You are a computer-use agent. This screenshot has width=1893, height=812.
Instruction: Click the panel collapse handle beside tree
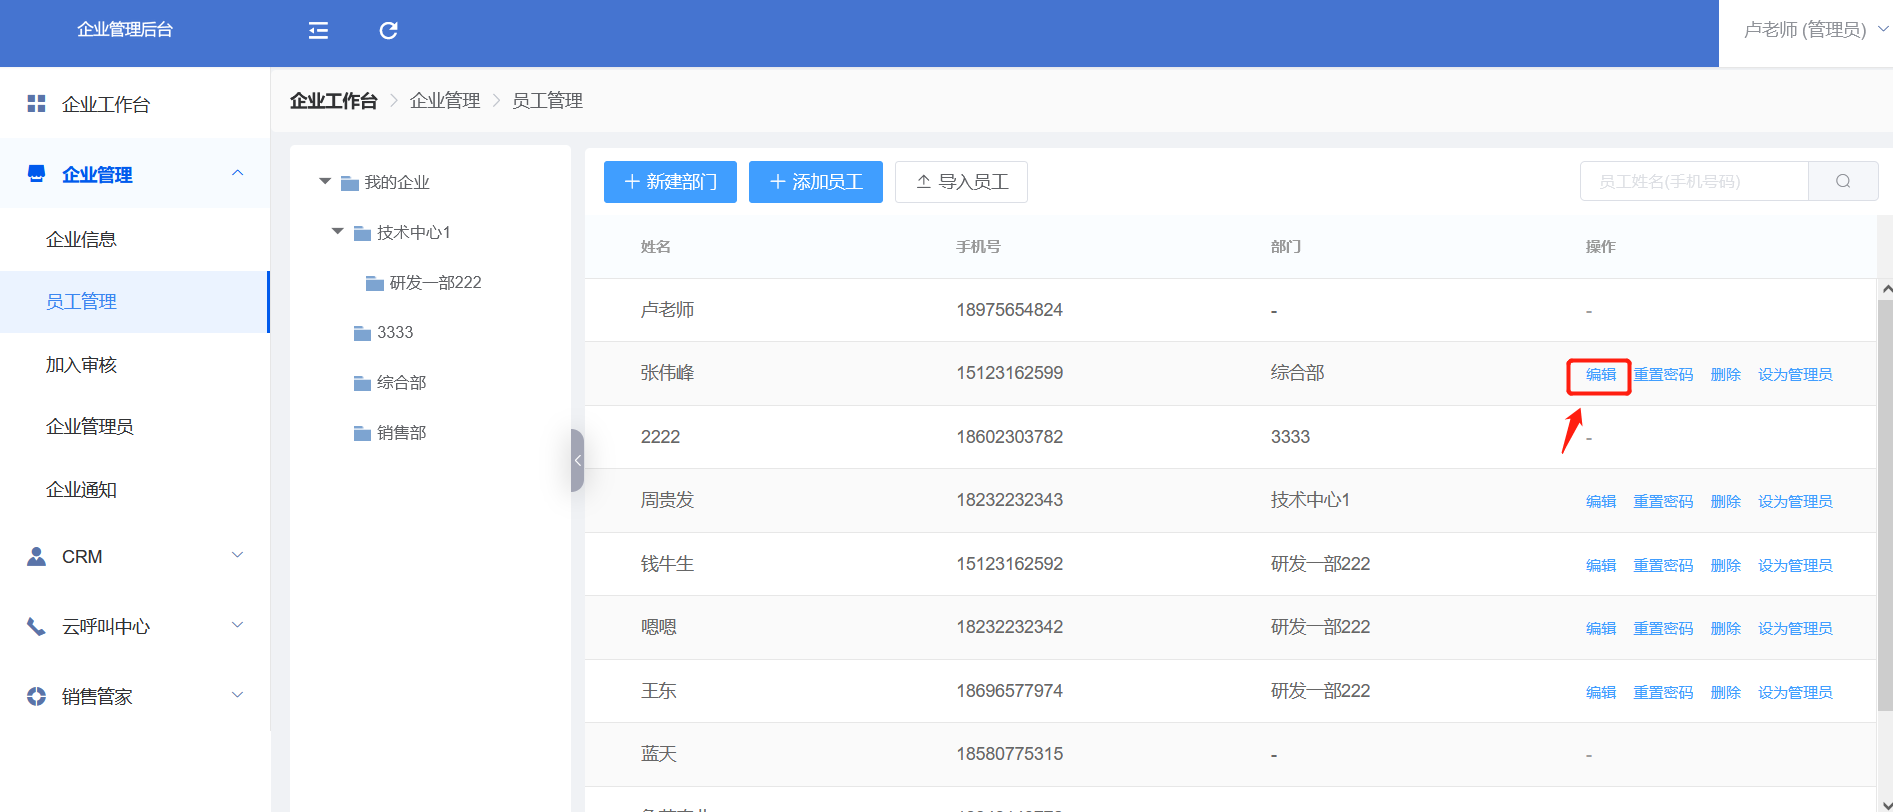click(x=577, y=460)
